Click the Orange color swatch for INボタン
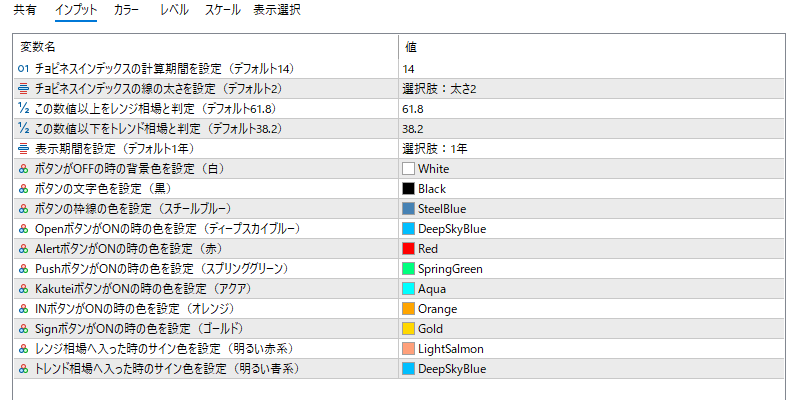Viewport: 800px width, 400px height. click(408, 309)
